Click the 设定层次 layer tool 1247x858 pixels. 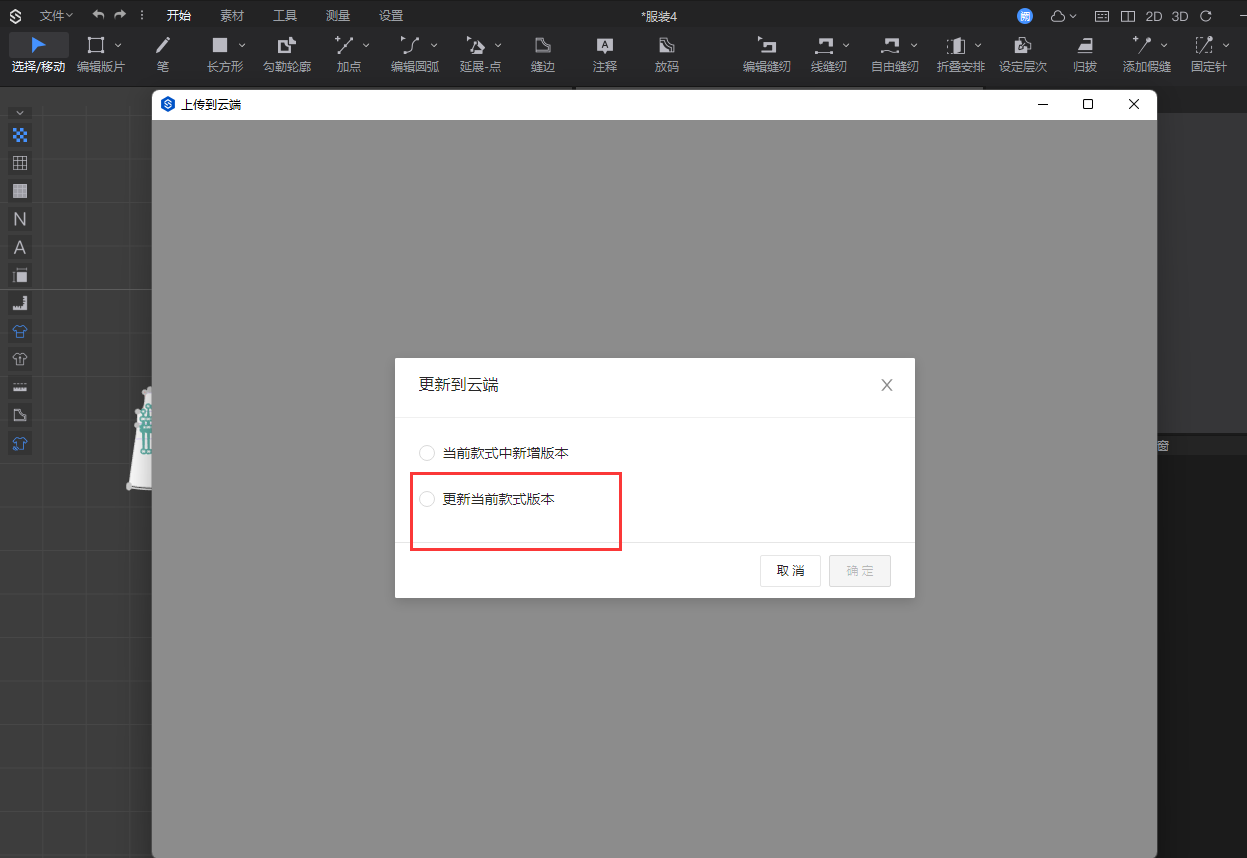point(1022,46)
